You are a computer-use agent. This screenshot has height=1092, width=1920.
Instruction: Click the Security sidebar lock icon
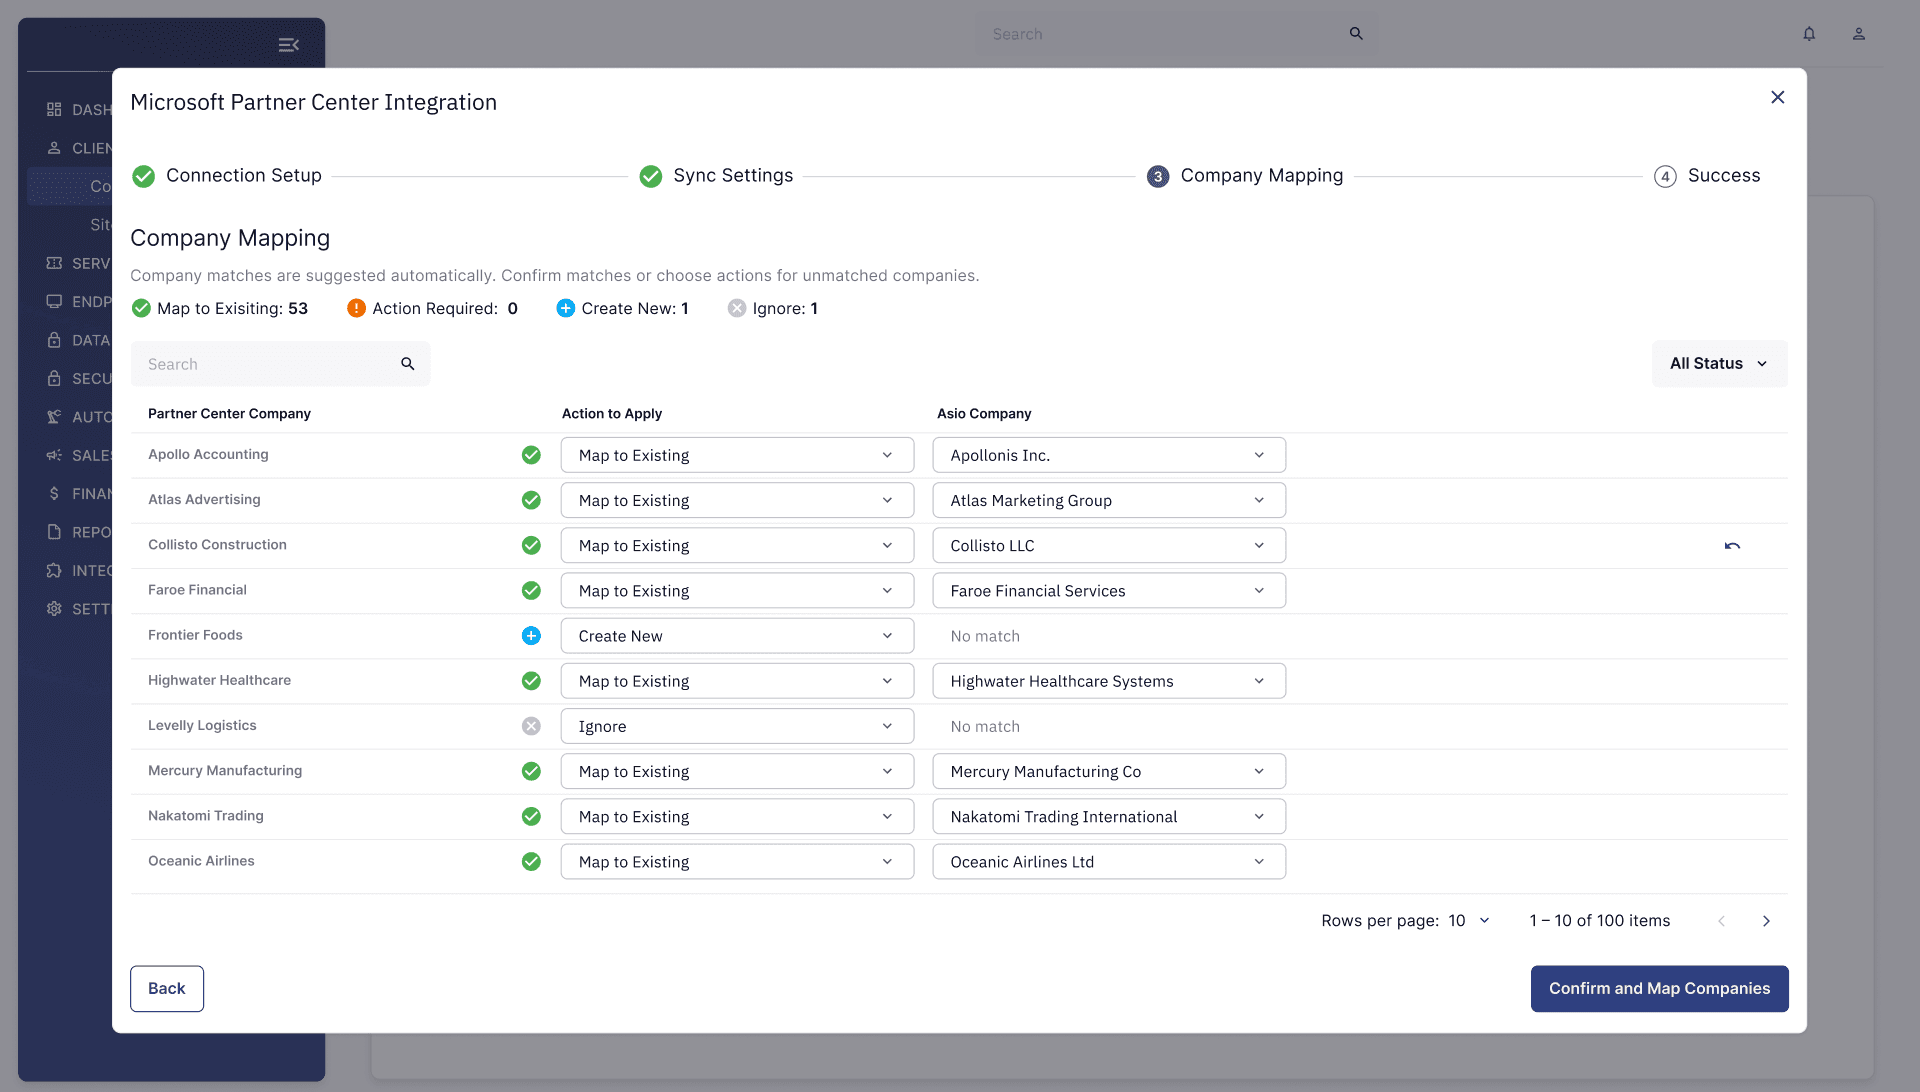point(54,378)
